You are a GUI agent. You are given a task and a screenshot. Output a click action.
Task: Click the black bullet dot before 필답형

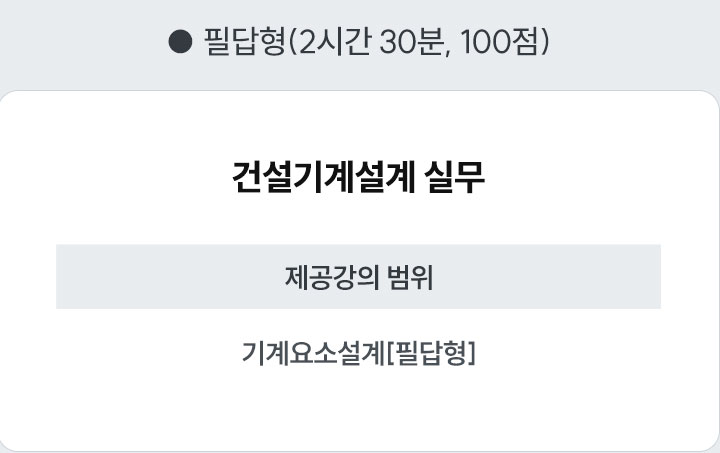(180, 43)
